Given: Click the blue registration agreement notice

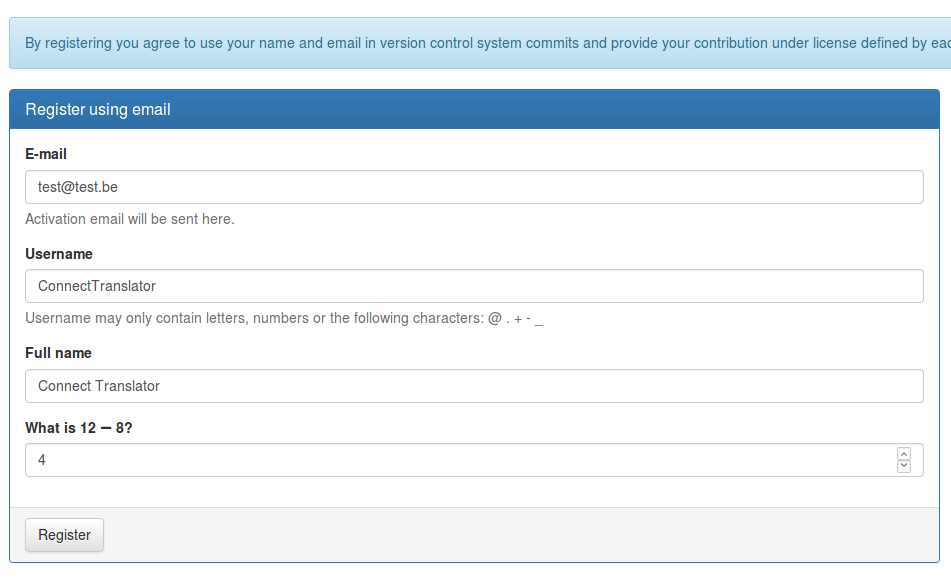Looking at the screenshot, I should pos(480,43).
